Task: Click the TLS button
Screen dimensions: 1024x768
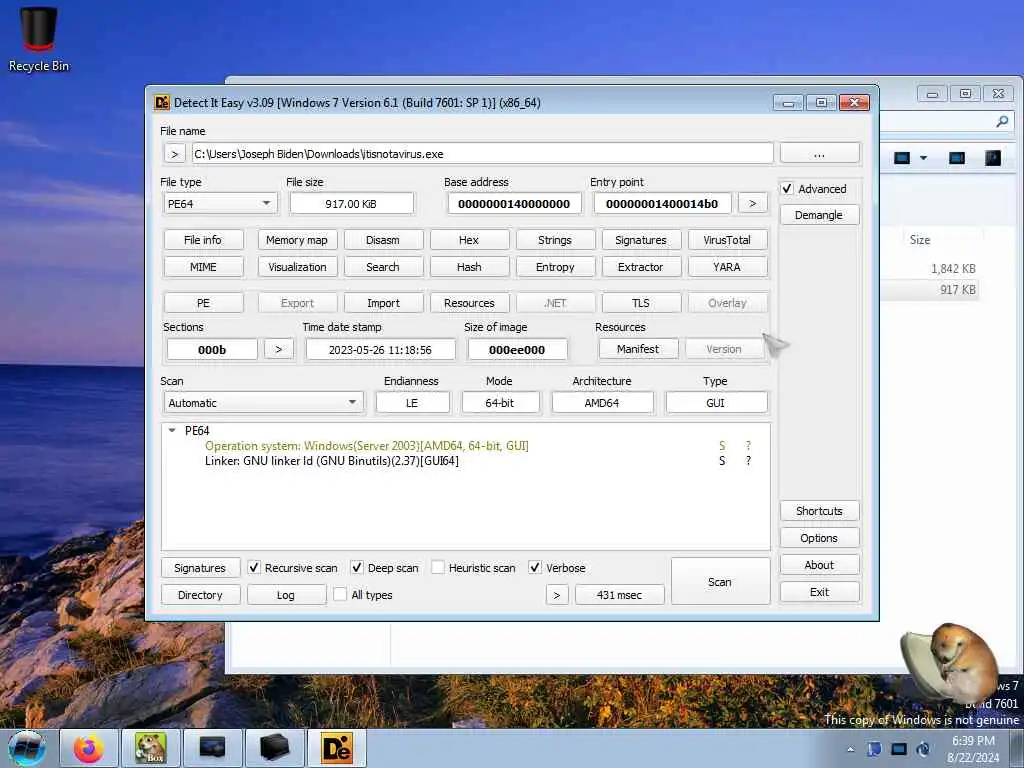Action: point(641,303)
